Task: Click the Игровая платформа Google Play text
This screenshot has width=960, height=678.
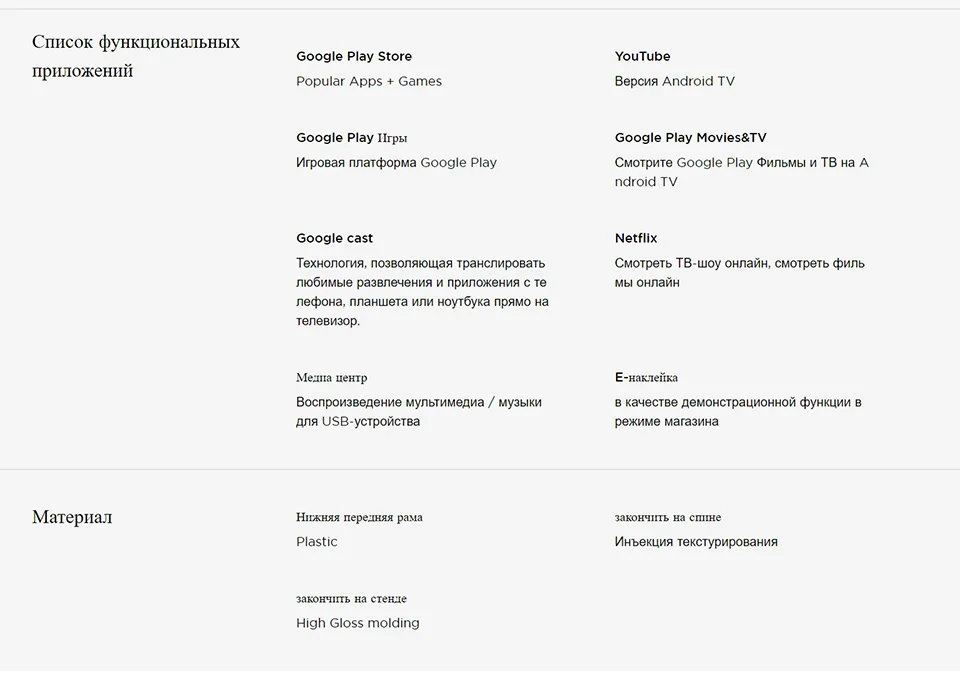Action: 396,162
